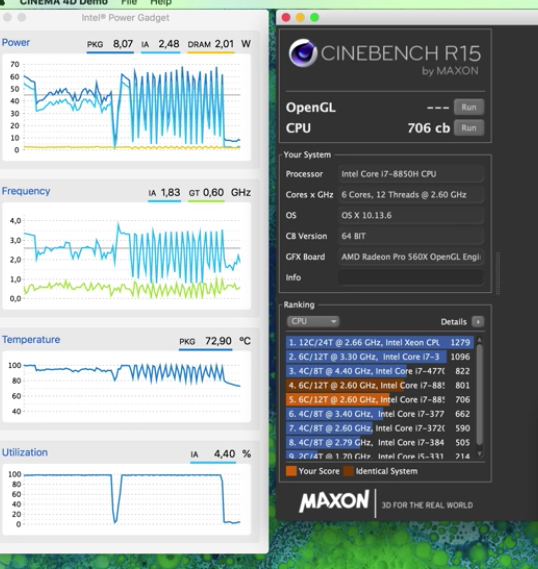Click the MAXON logo

point(334,501)
